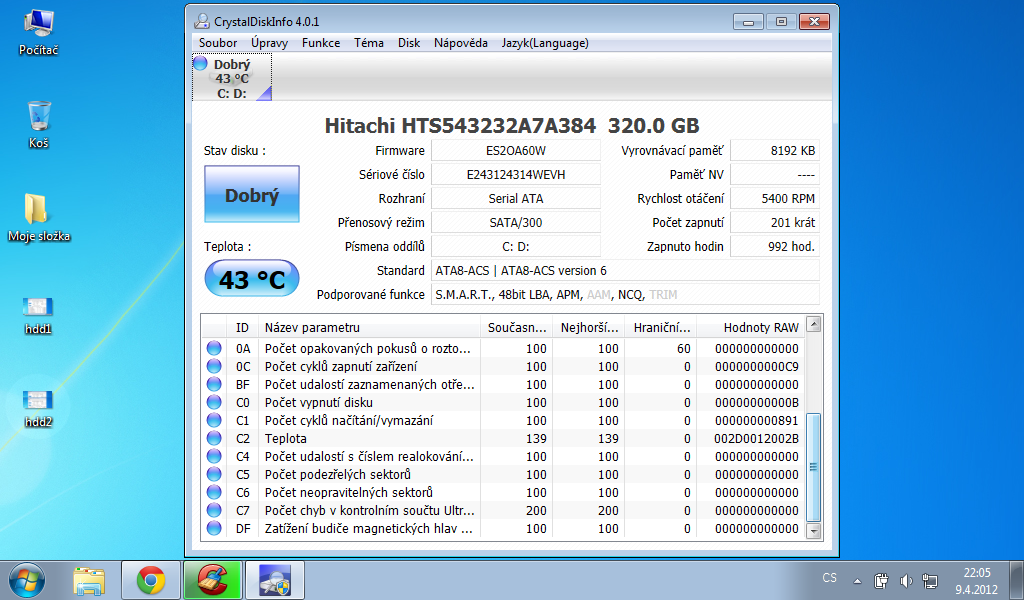Click the status orb for attribute 0A
This screenshot has height=600, width=1024.
tap(214, 348)
